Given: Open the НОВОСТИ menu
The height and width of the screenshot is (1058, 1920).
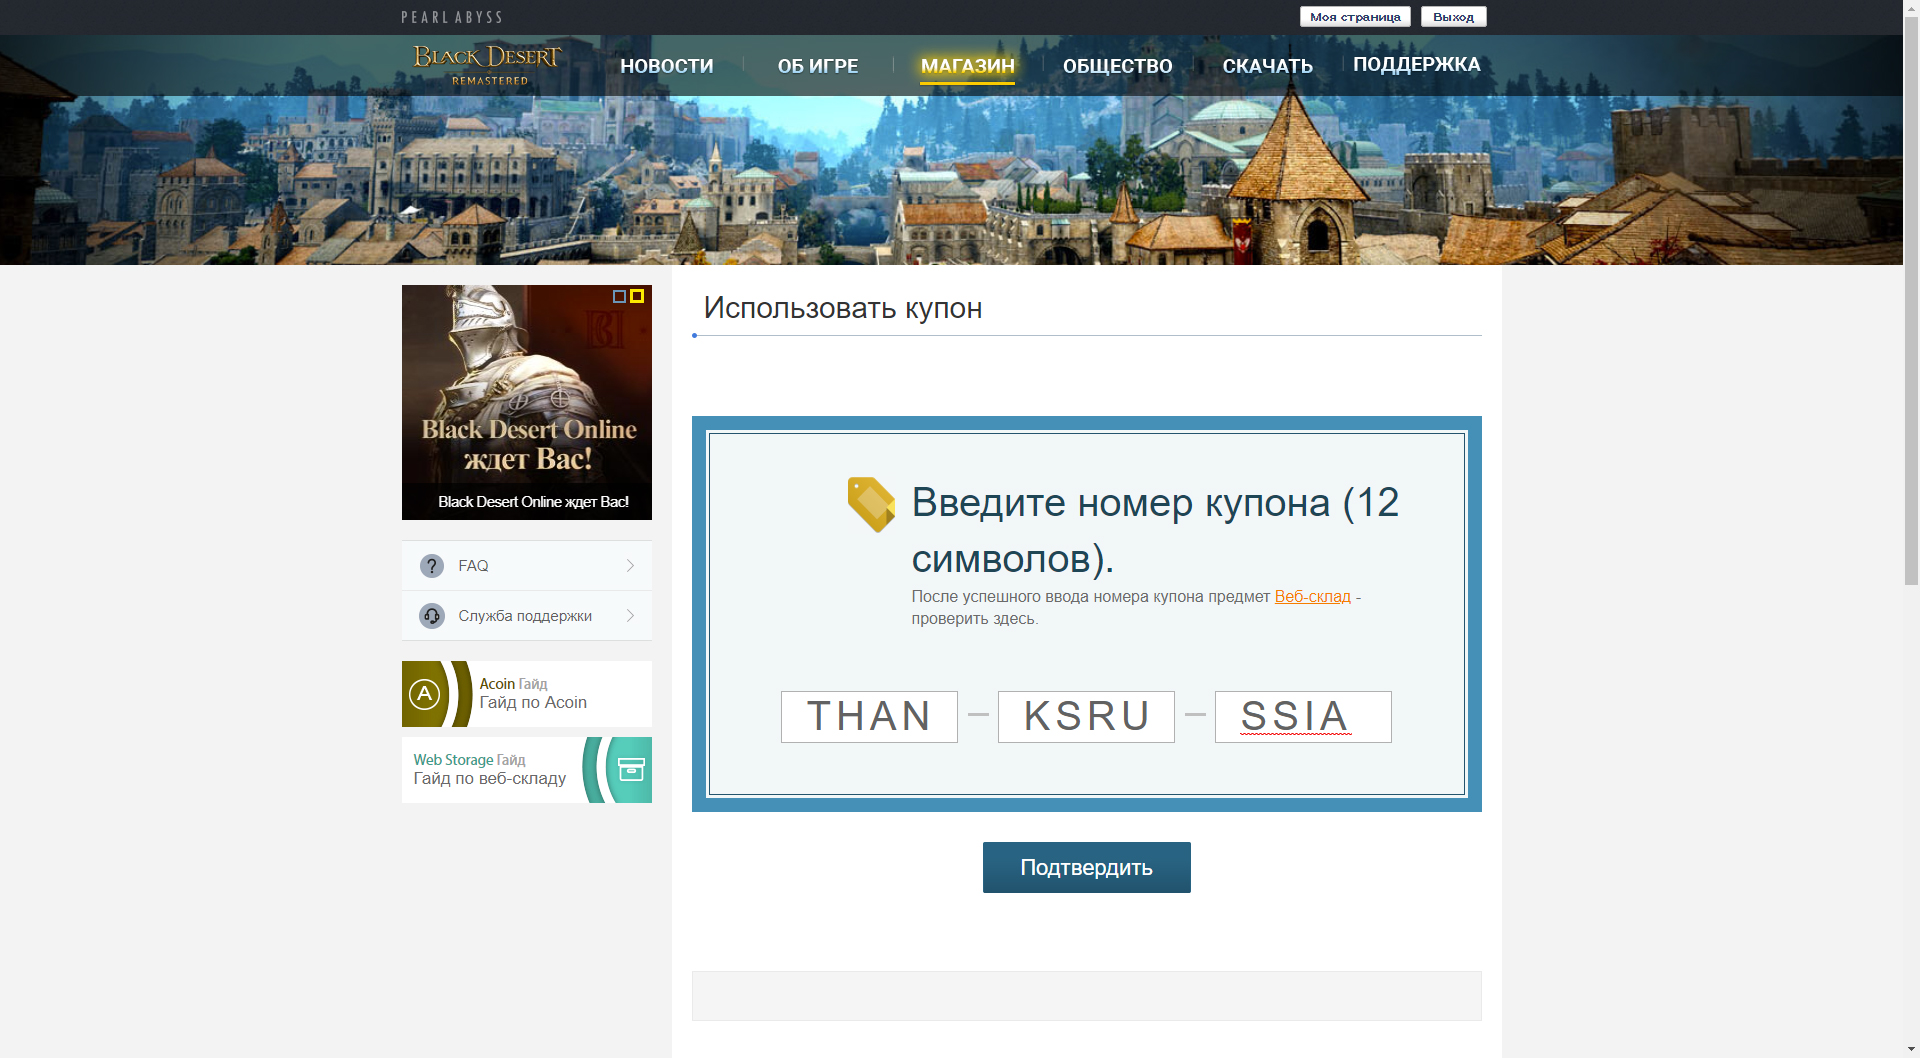Looking at the screenshot, I should click(x=667, y=66).
